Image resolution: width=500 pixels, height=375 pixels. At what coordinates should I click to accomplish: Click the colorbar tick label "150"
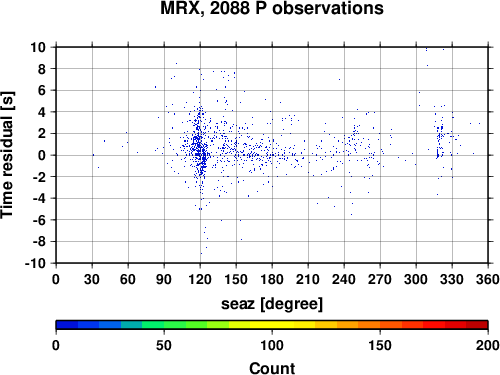(x=380, y=345)
